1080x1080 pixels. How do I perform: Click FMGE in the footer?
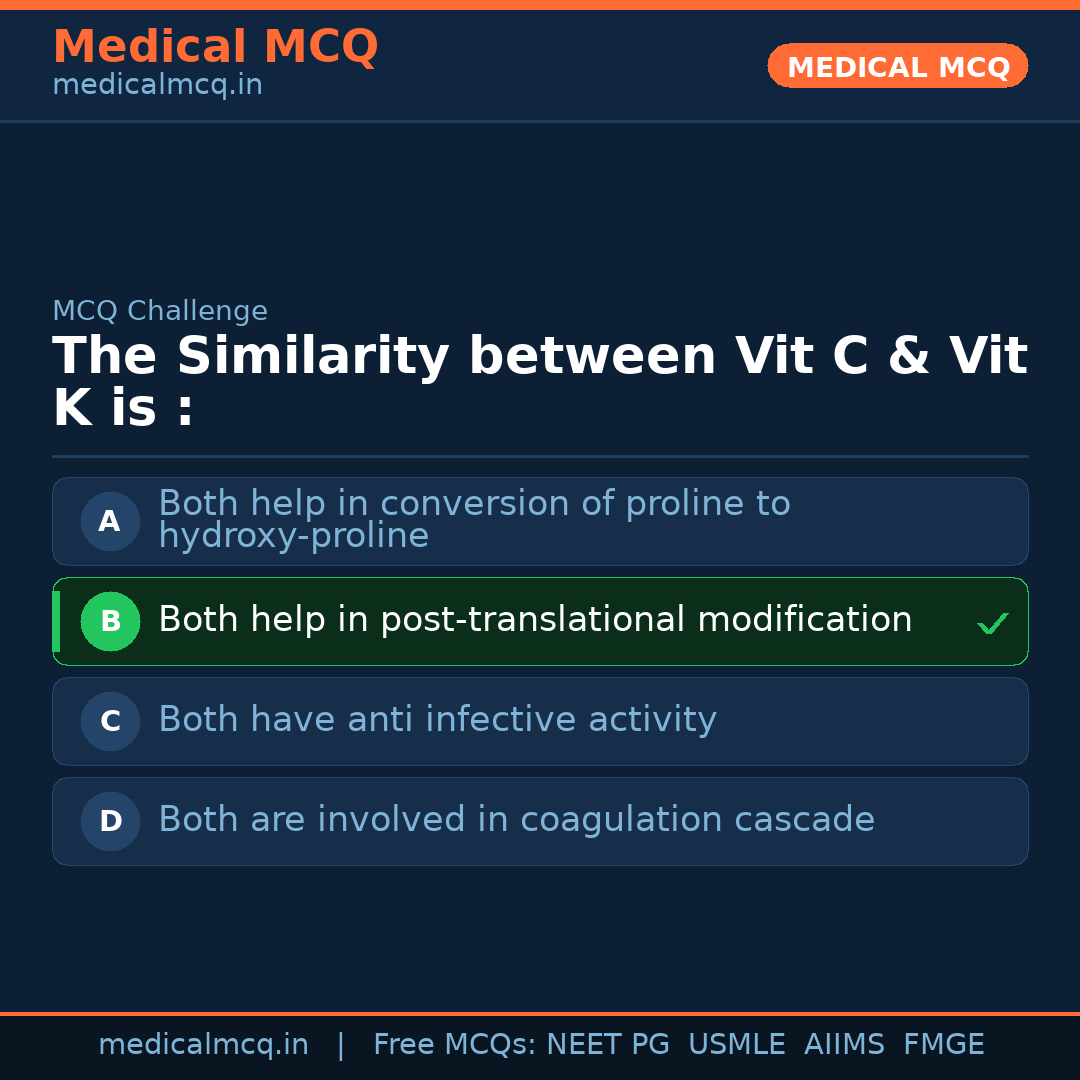click(x=943, y=1045)
